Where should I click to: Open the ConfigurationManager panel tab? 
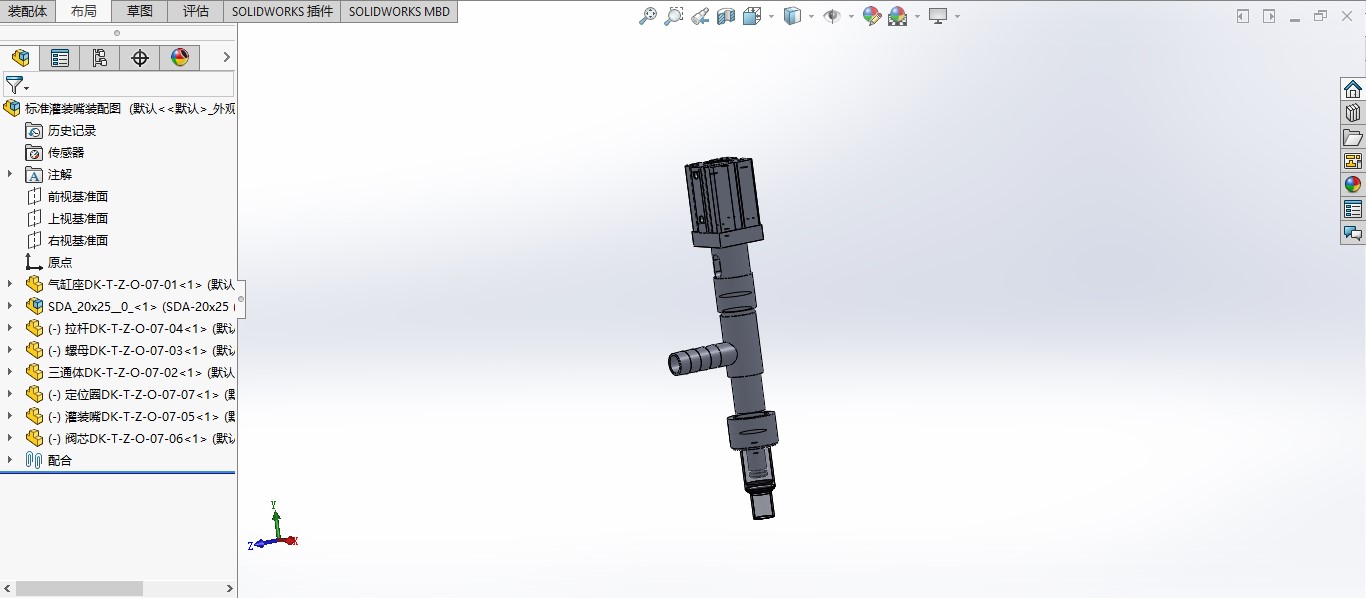coord(100,58)
